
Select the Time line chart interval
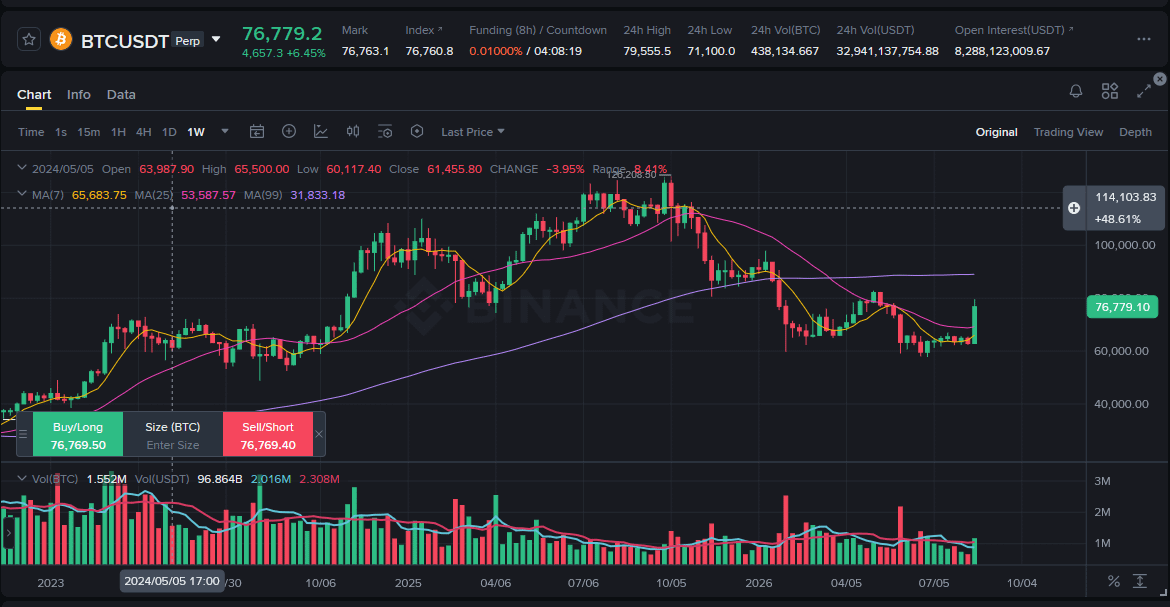(31, 132)
